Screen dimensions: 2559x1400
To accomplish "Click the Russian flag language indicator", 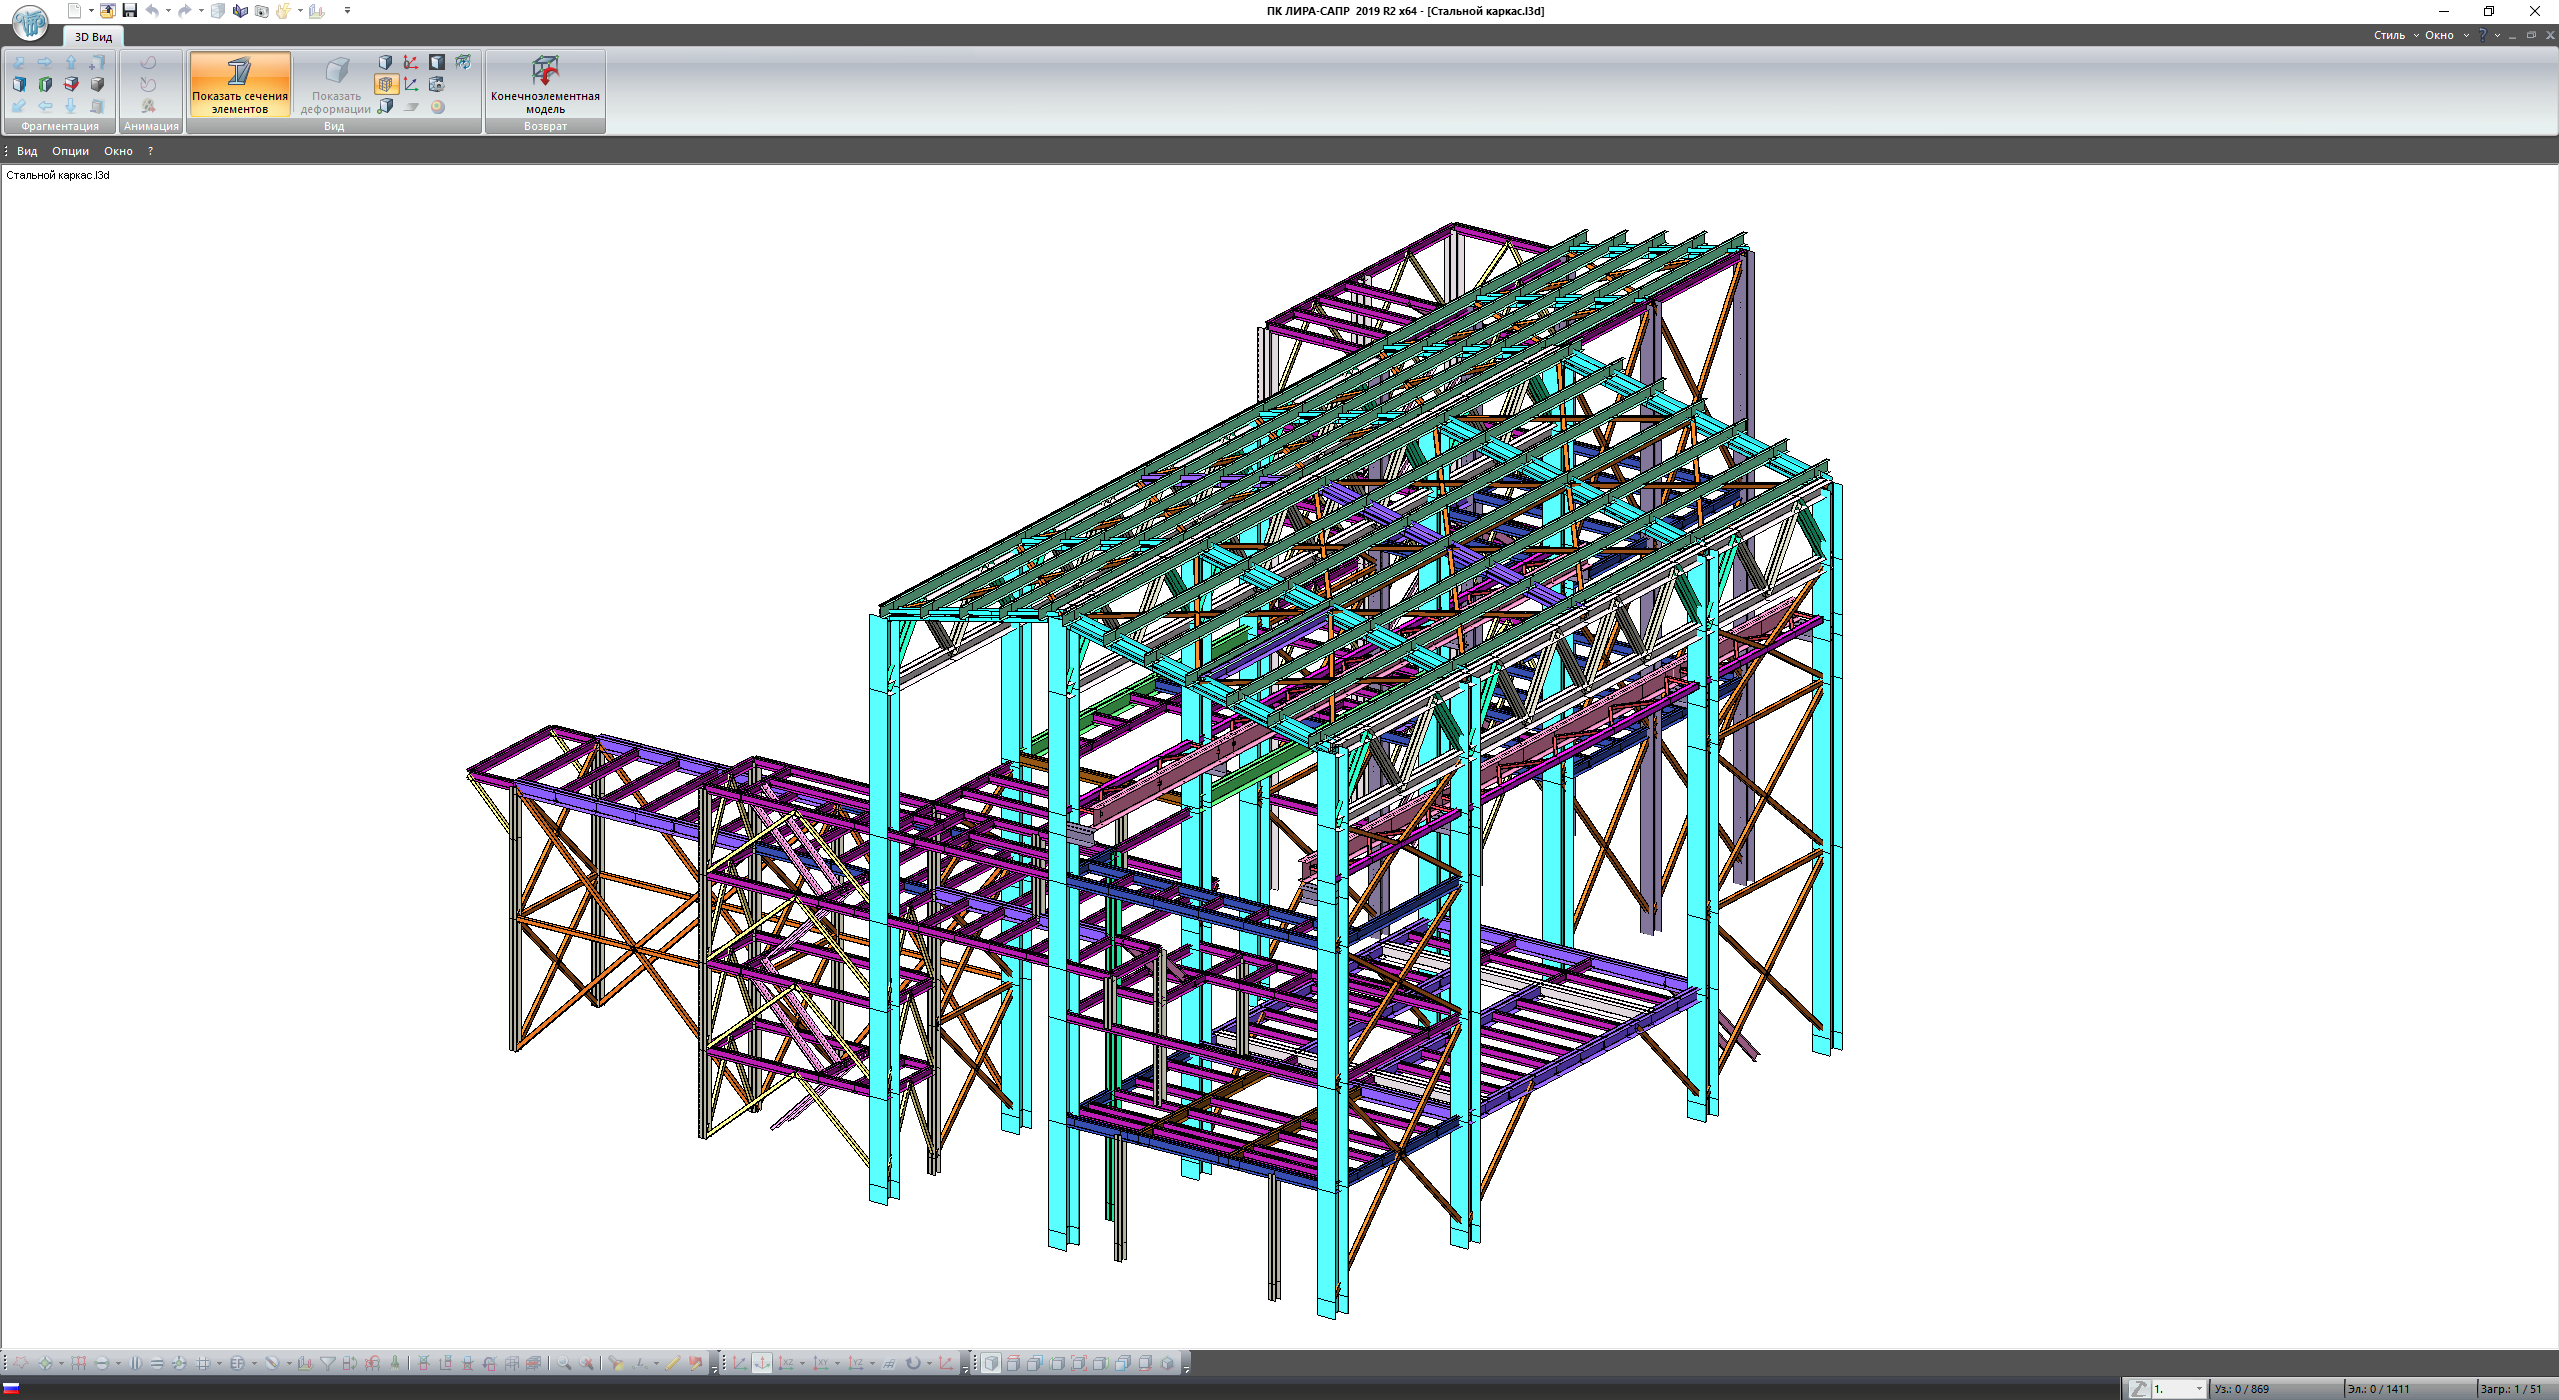I will [x=11, y=1388].
